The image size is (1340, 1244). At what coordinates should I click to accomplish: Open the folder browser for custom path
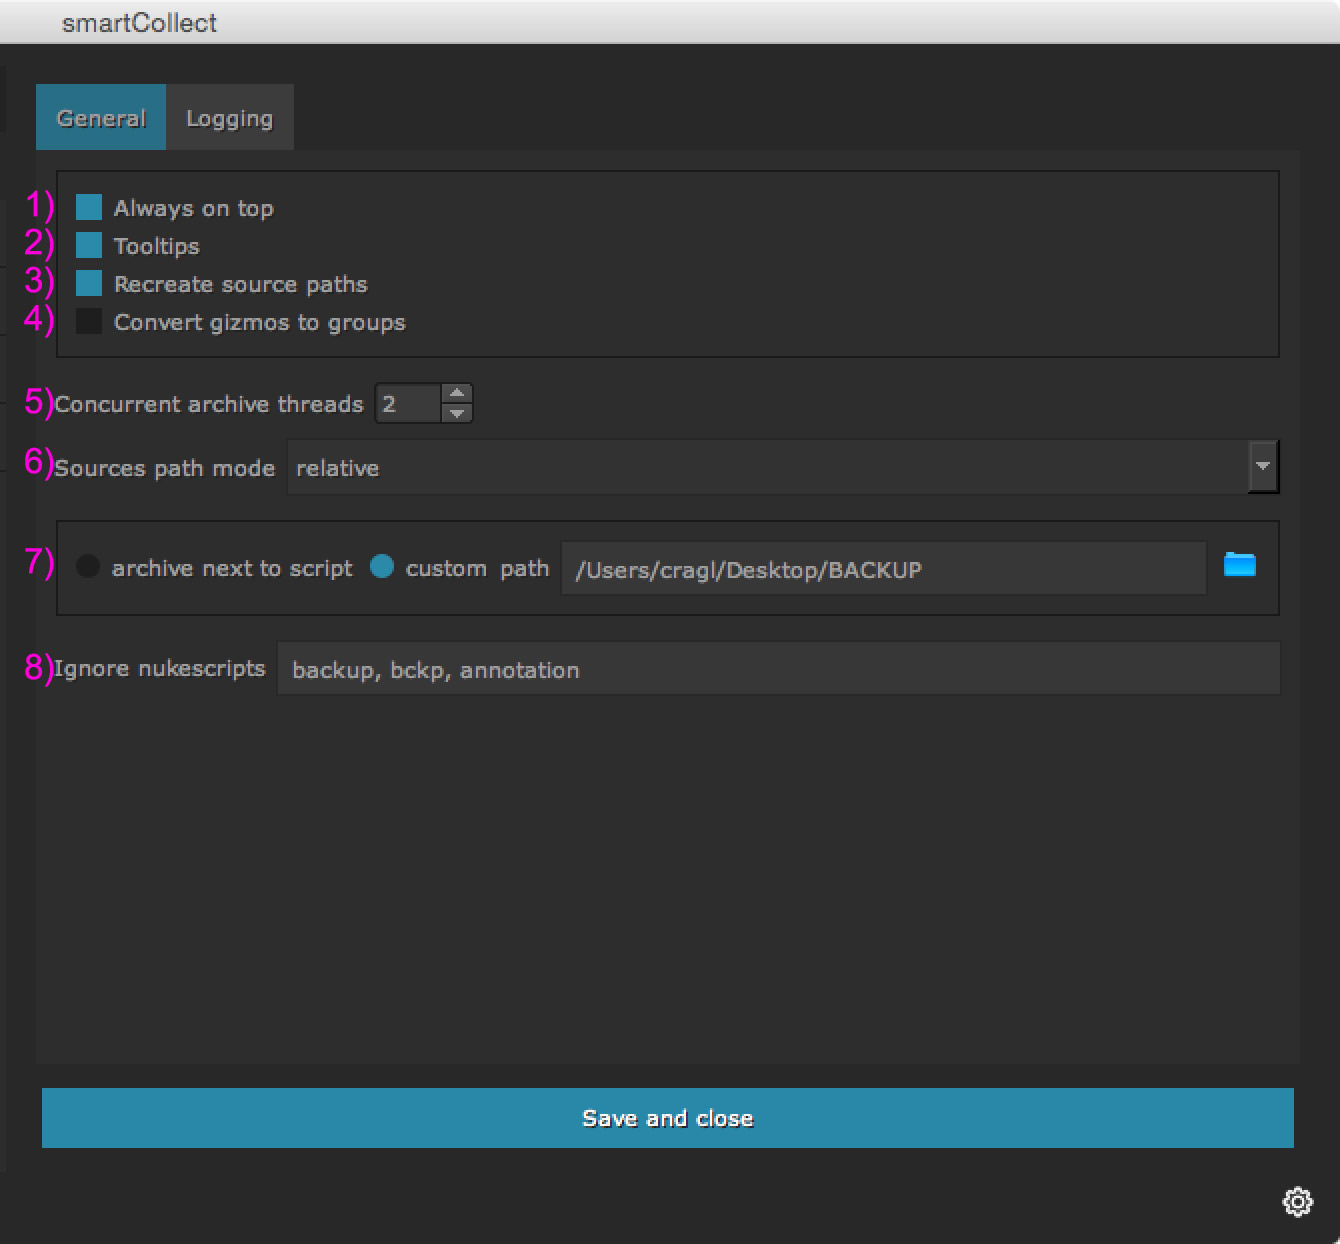coord(1239,565)
